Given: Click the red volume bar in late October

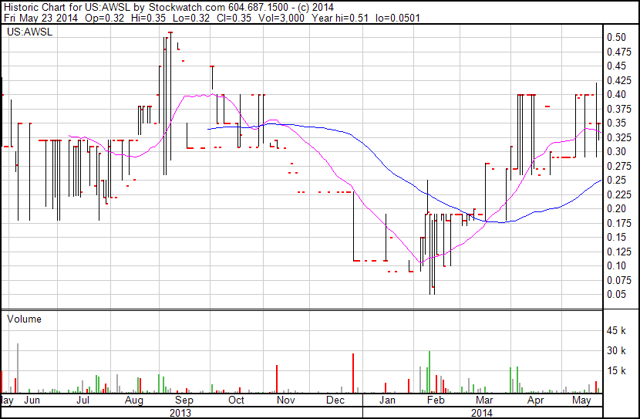Looking at the screenshot, I should (277, 379).
